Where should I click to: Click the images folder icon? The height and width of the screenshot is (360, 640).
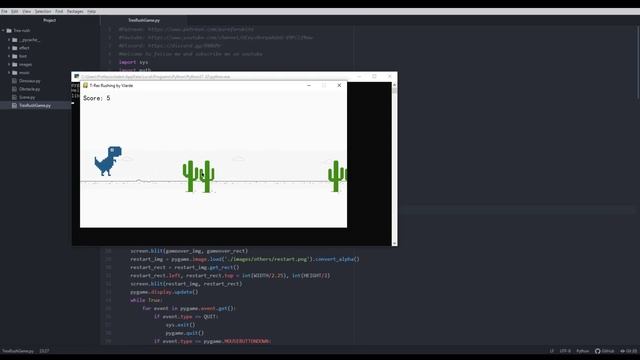pos(15,64)
